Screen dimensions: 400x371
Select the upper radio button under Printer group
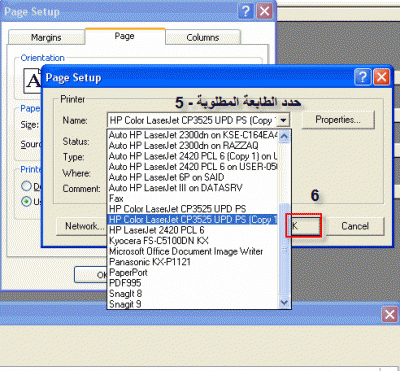point(26,186)
